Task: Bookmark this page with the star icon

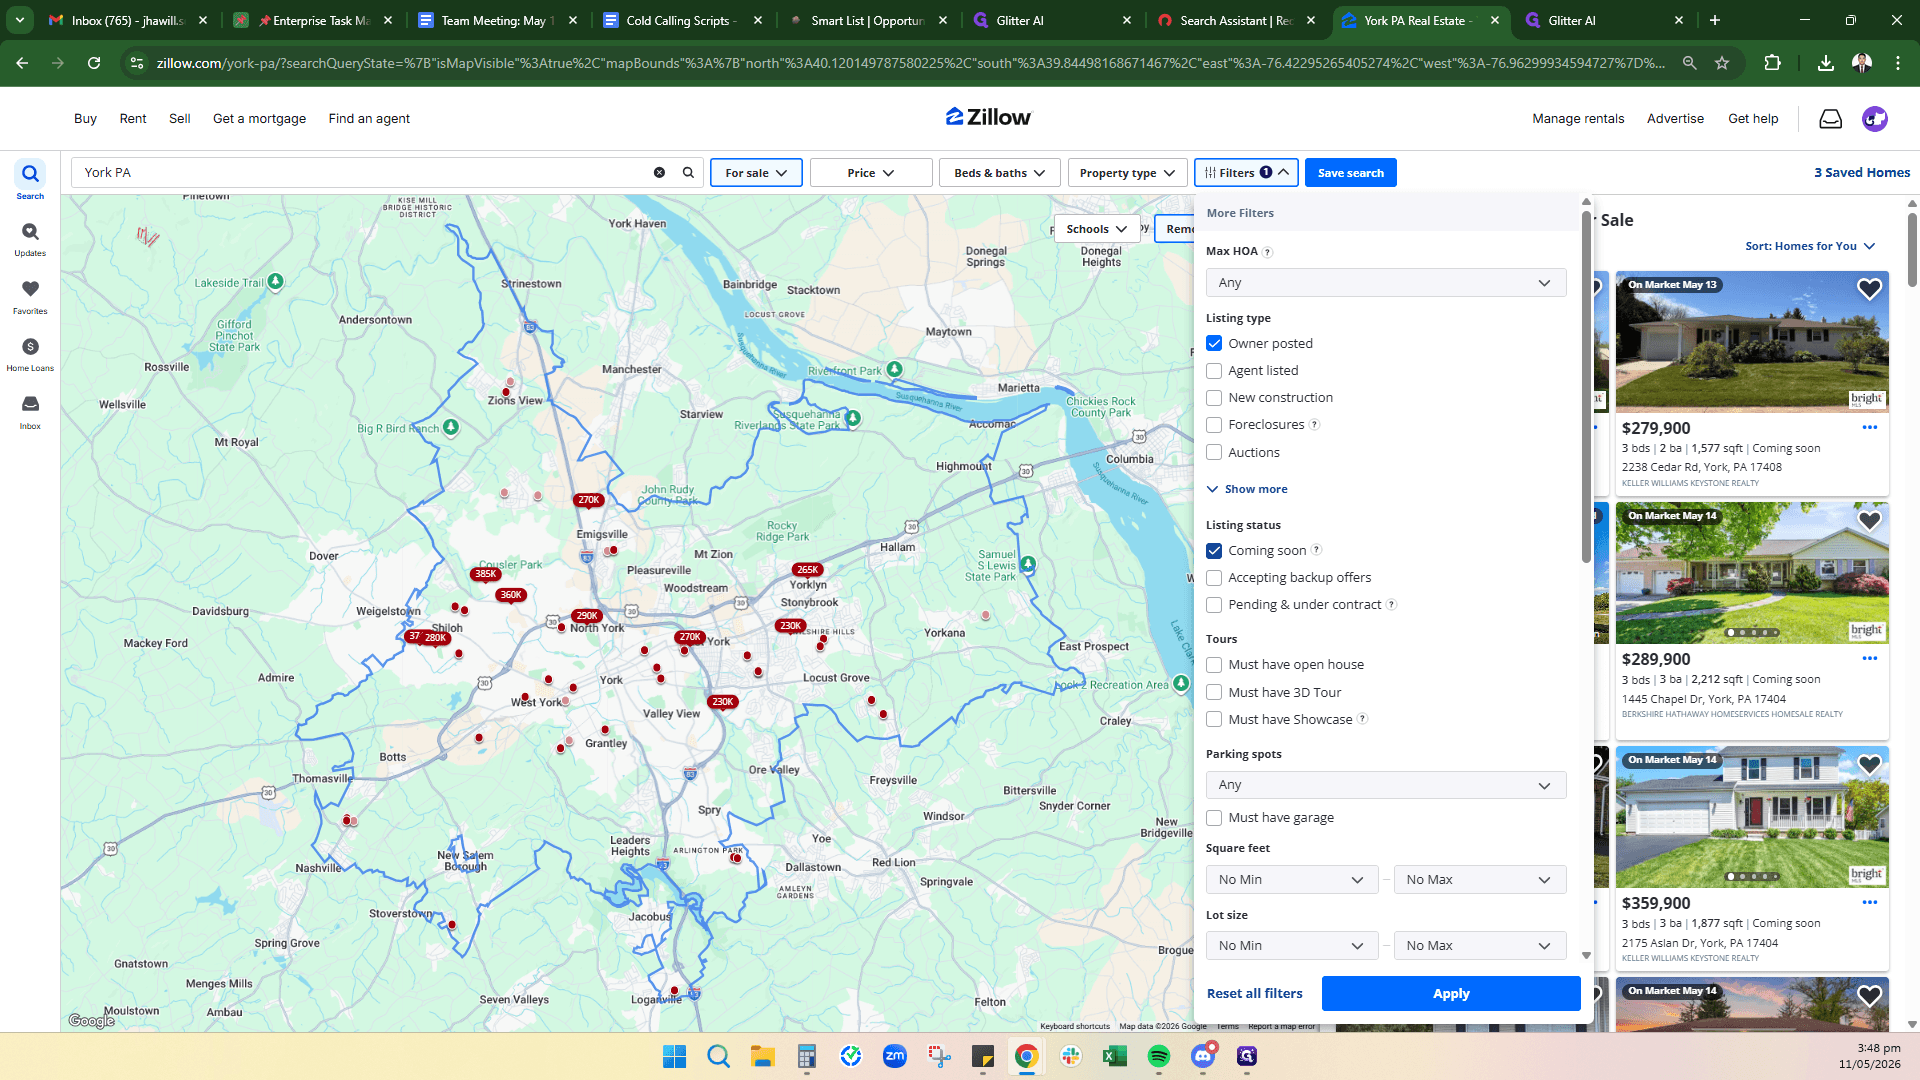Action: 1722,63
